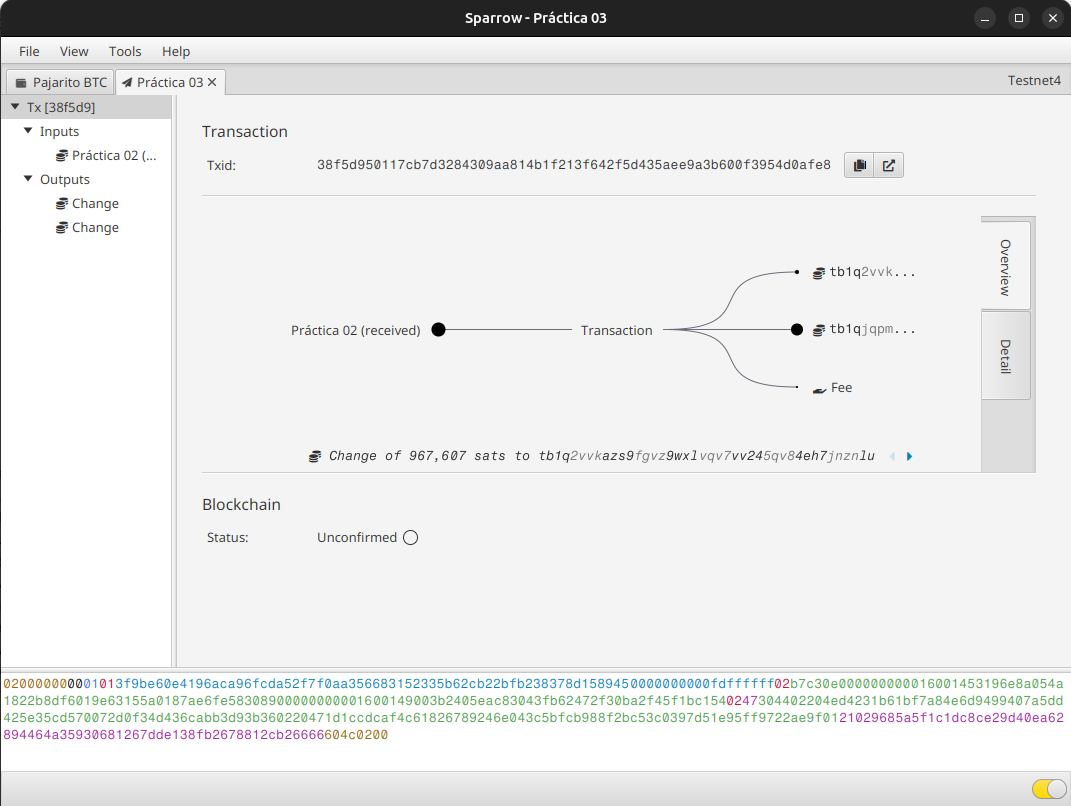Click the Práctica 02 (received) input label

355,330
